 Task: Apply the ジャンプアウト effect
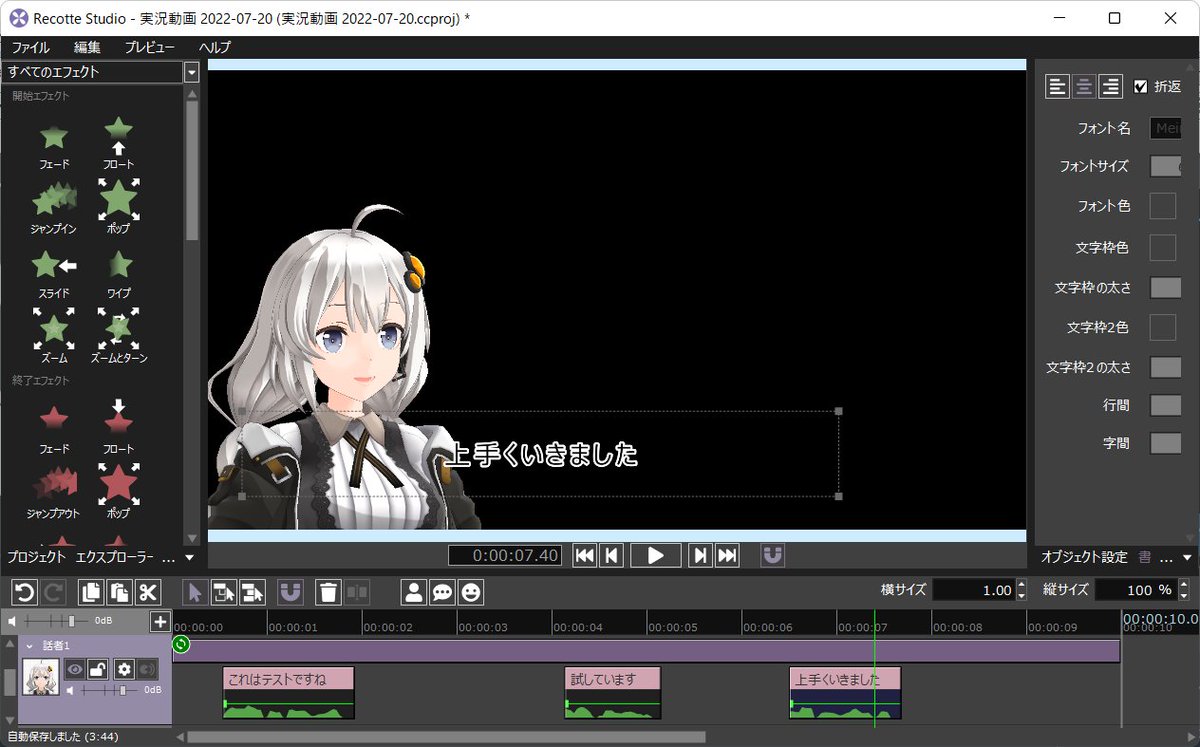coord(54,492)
